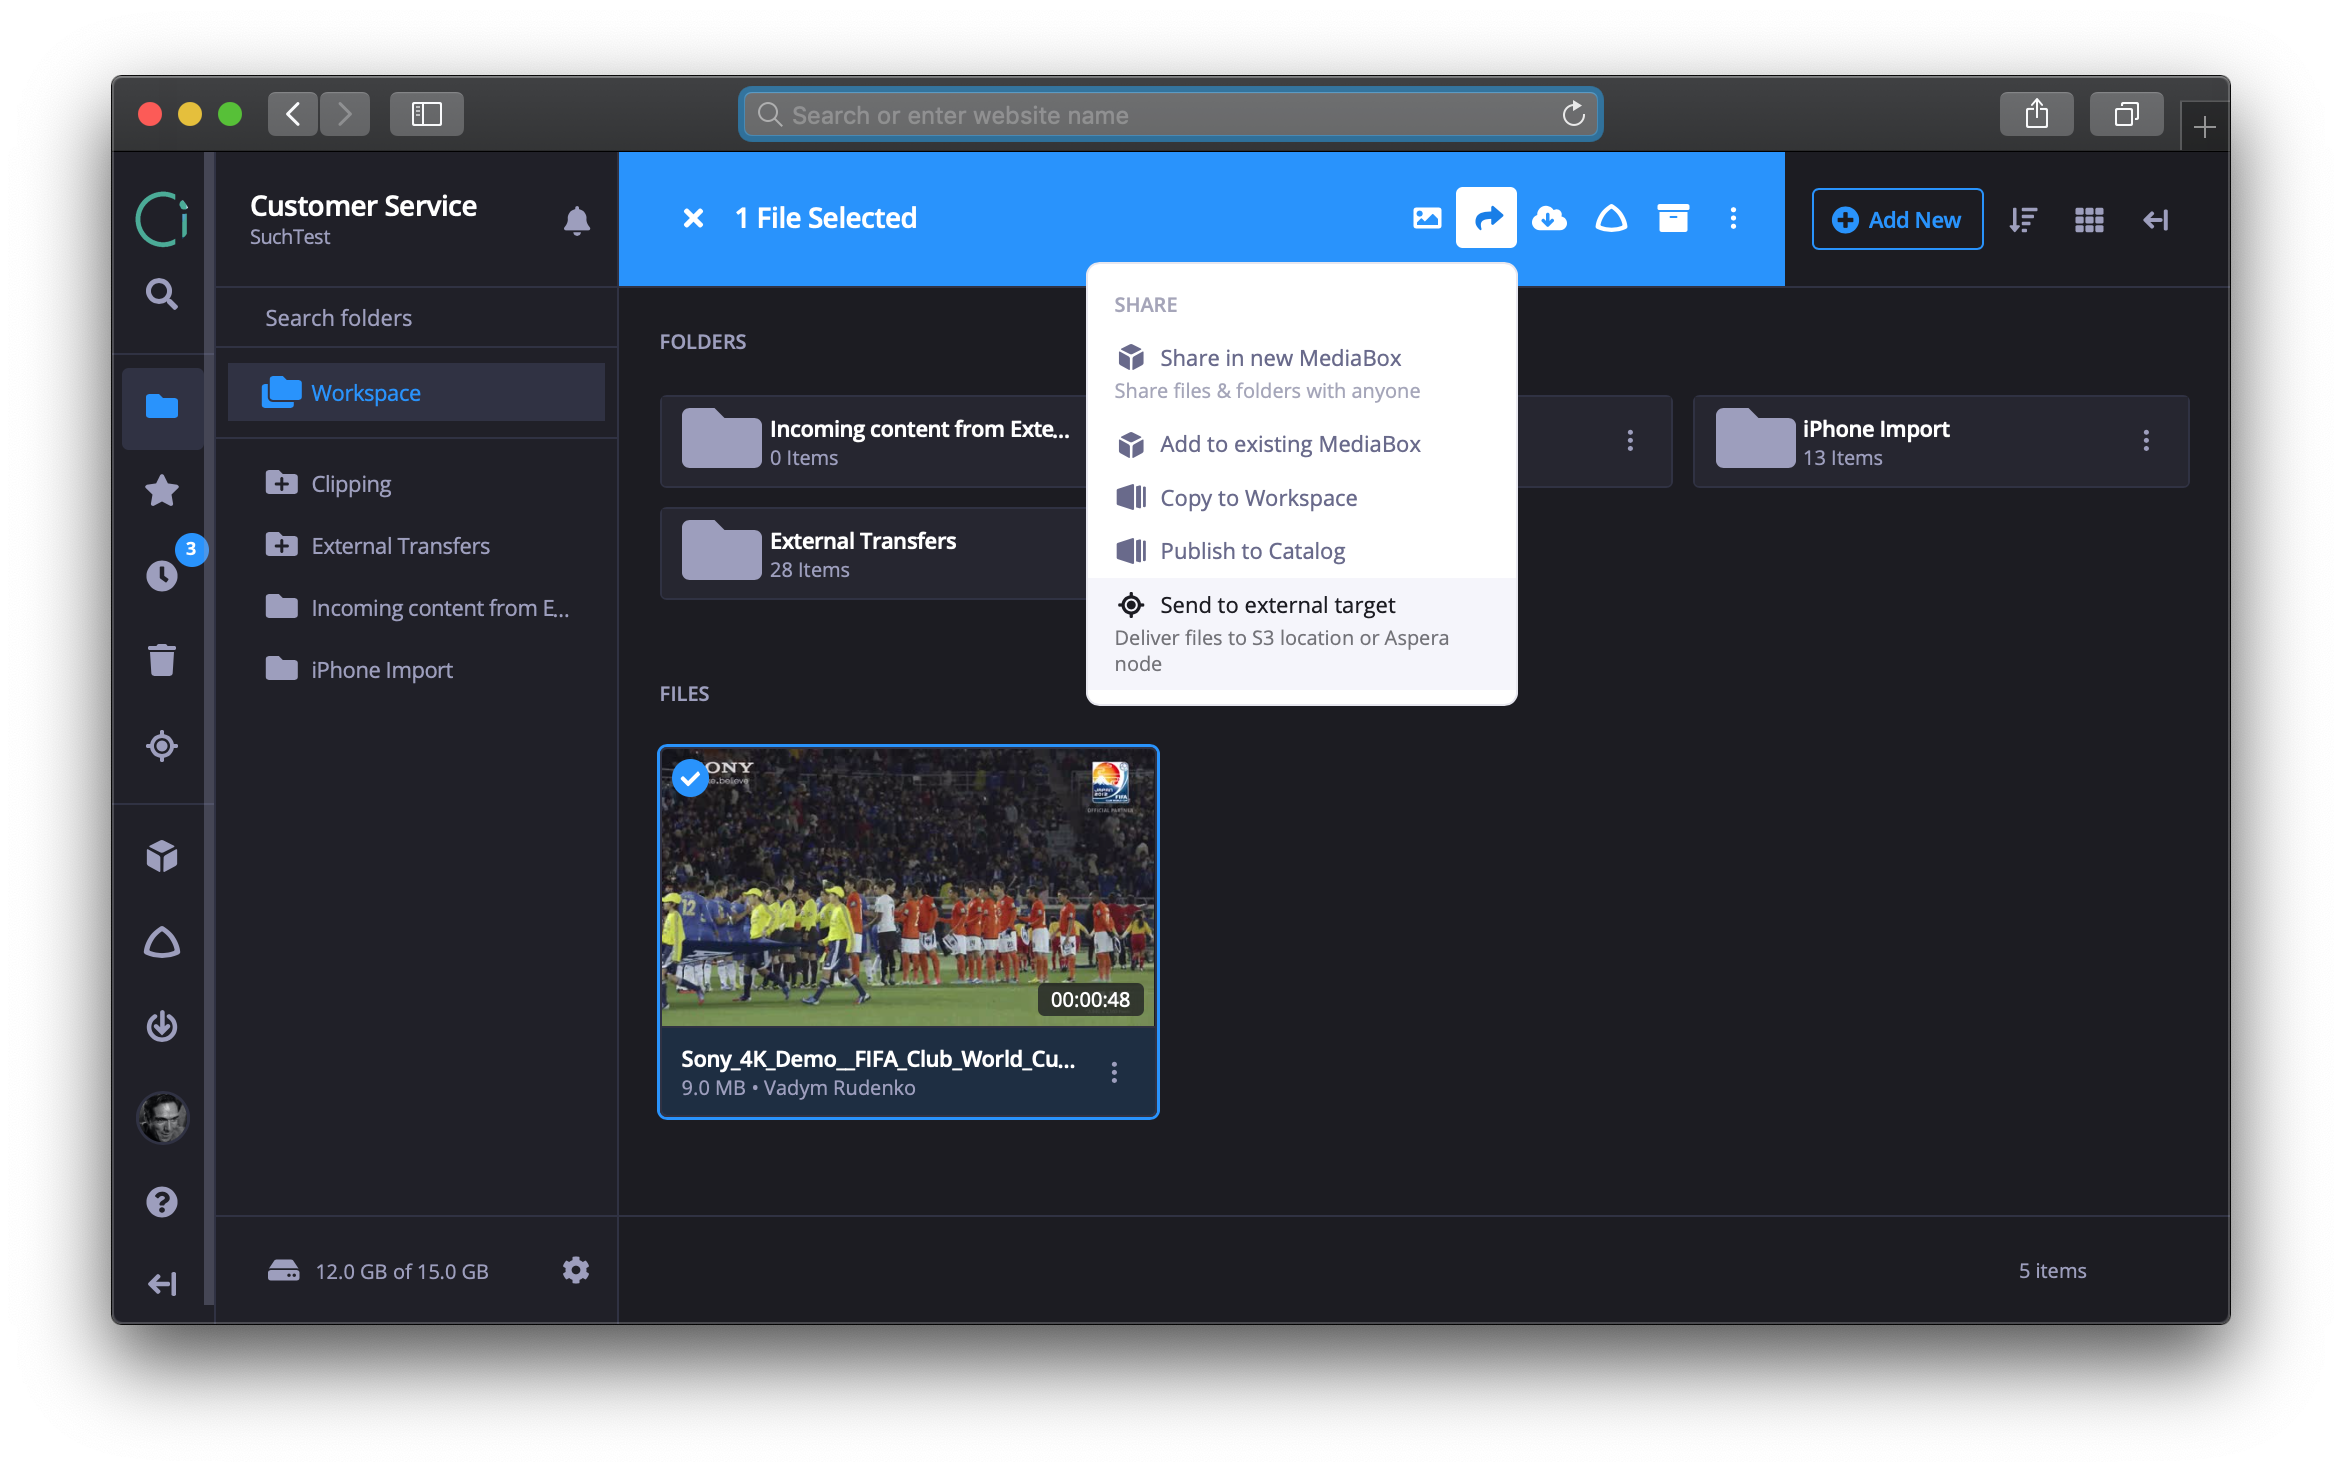Image resolution: width=2342 pixels, height=1472 pixels.
Task: Click the Ci logo in sidebar
Action: click(162, 219)
